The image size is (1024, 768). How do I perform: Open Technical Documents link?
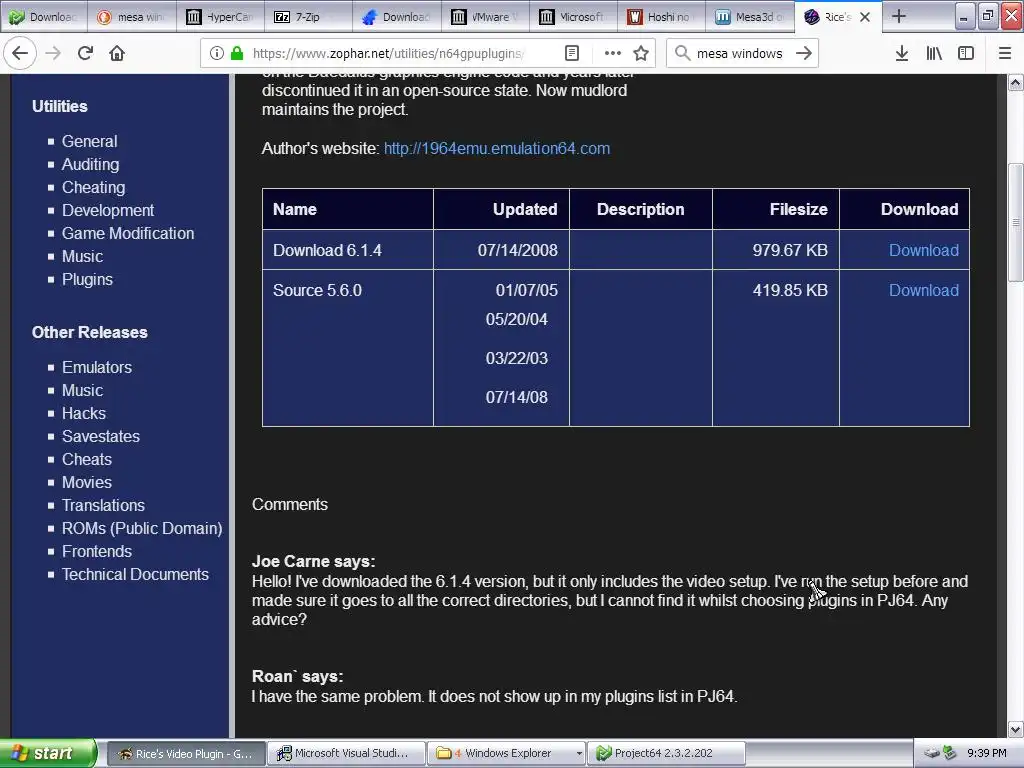pos(135,574)
